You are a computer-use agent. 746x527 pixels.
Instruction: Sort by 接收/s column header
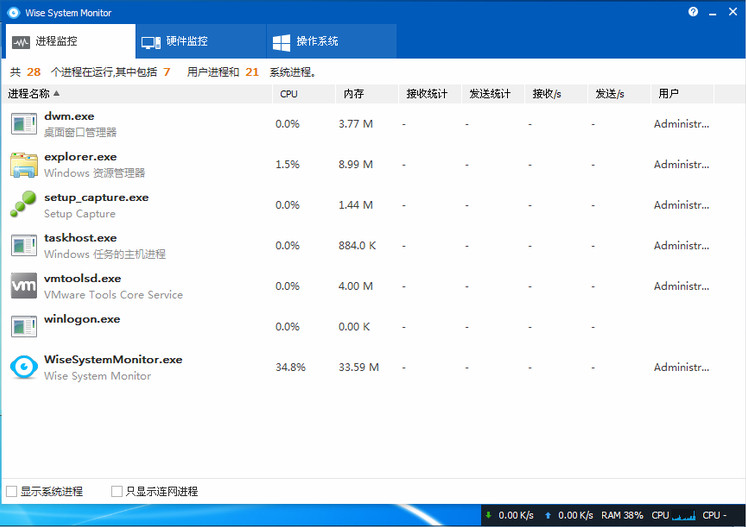pos(555,94)
